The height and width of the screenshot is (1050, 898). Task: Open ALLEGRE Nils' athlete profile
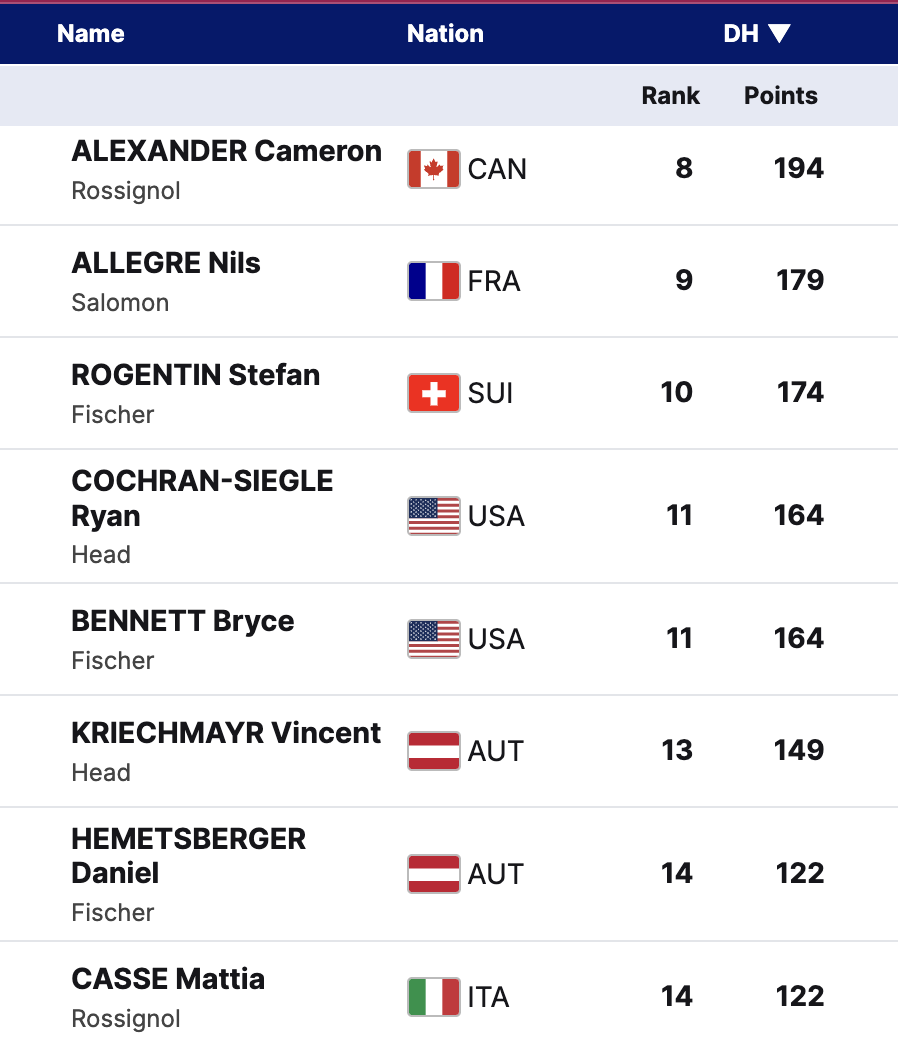166,264
